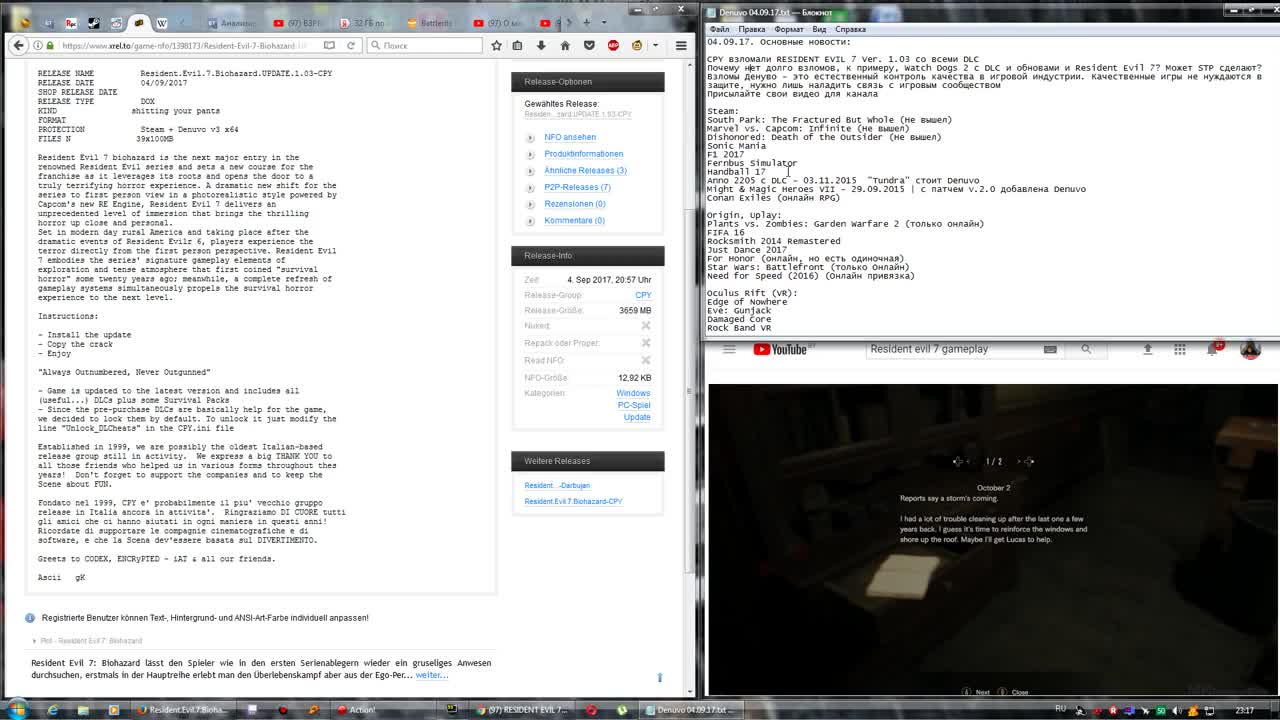1280x720 pixels.
Task: Open the YouTube guide hamburger menu
Action: coord(729,349)
